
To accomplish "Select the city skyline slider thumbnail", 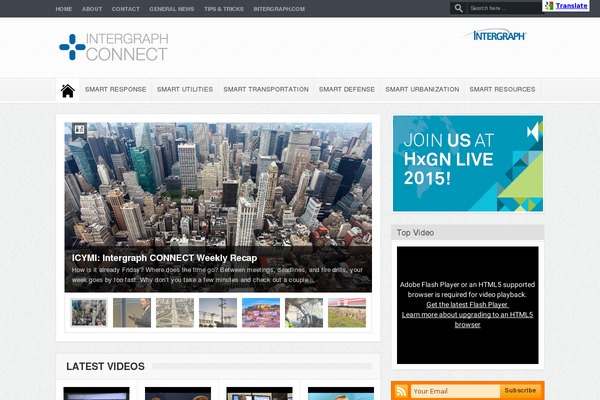I will (x=89, y=313).
